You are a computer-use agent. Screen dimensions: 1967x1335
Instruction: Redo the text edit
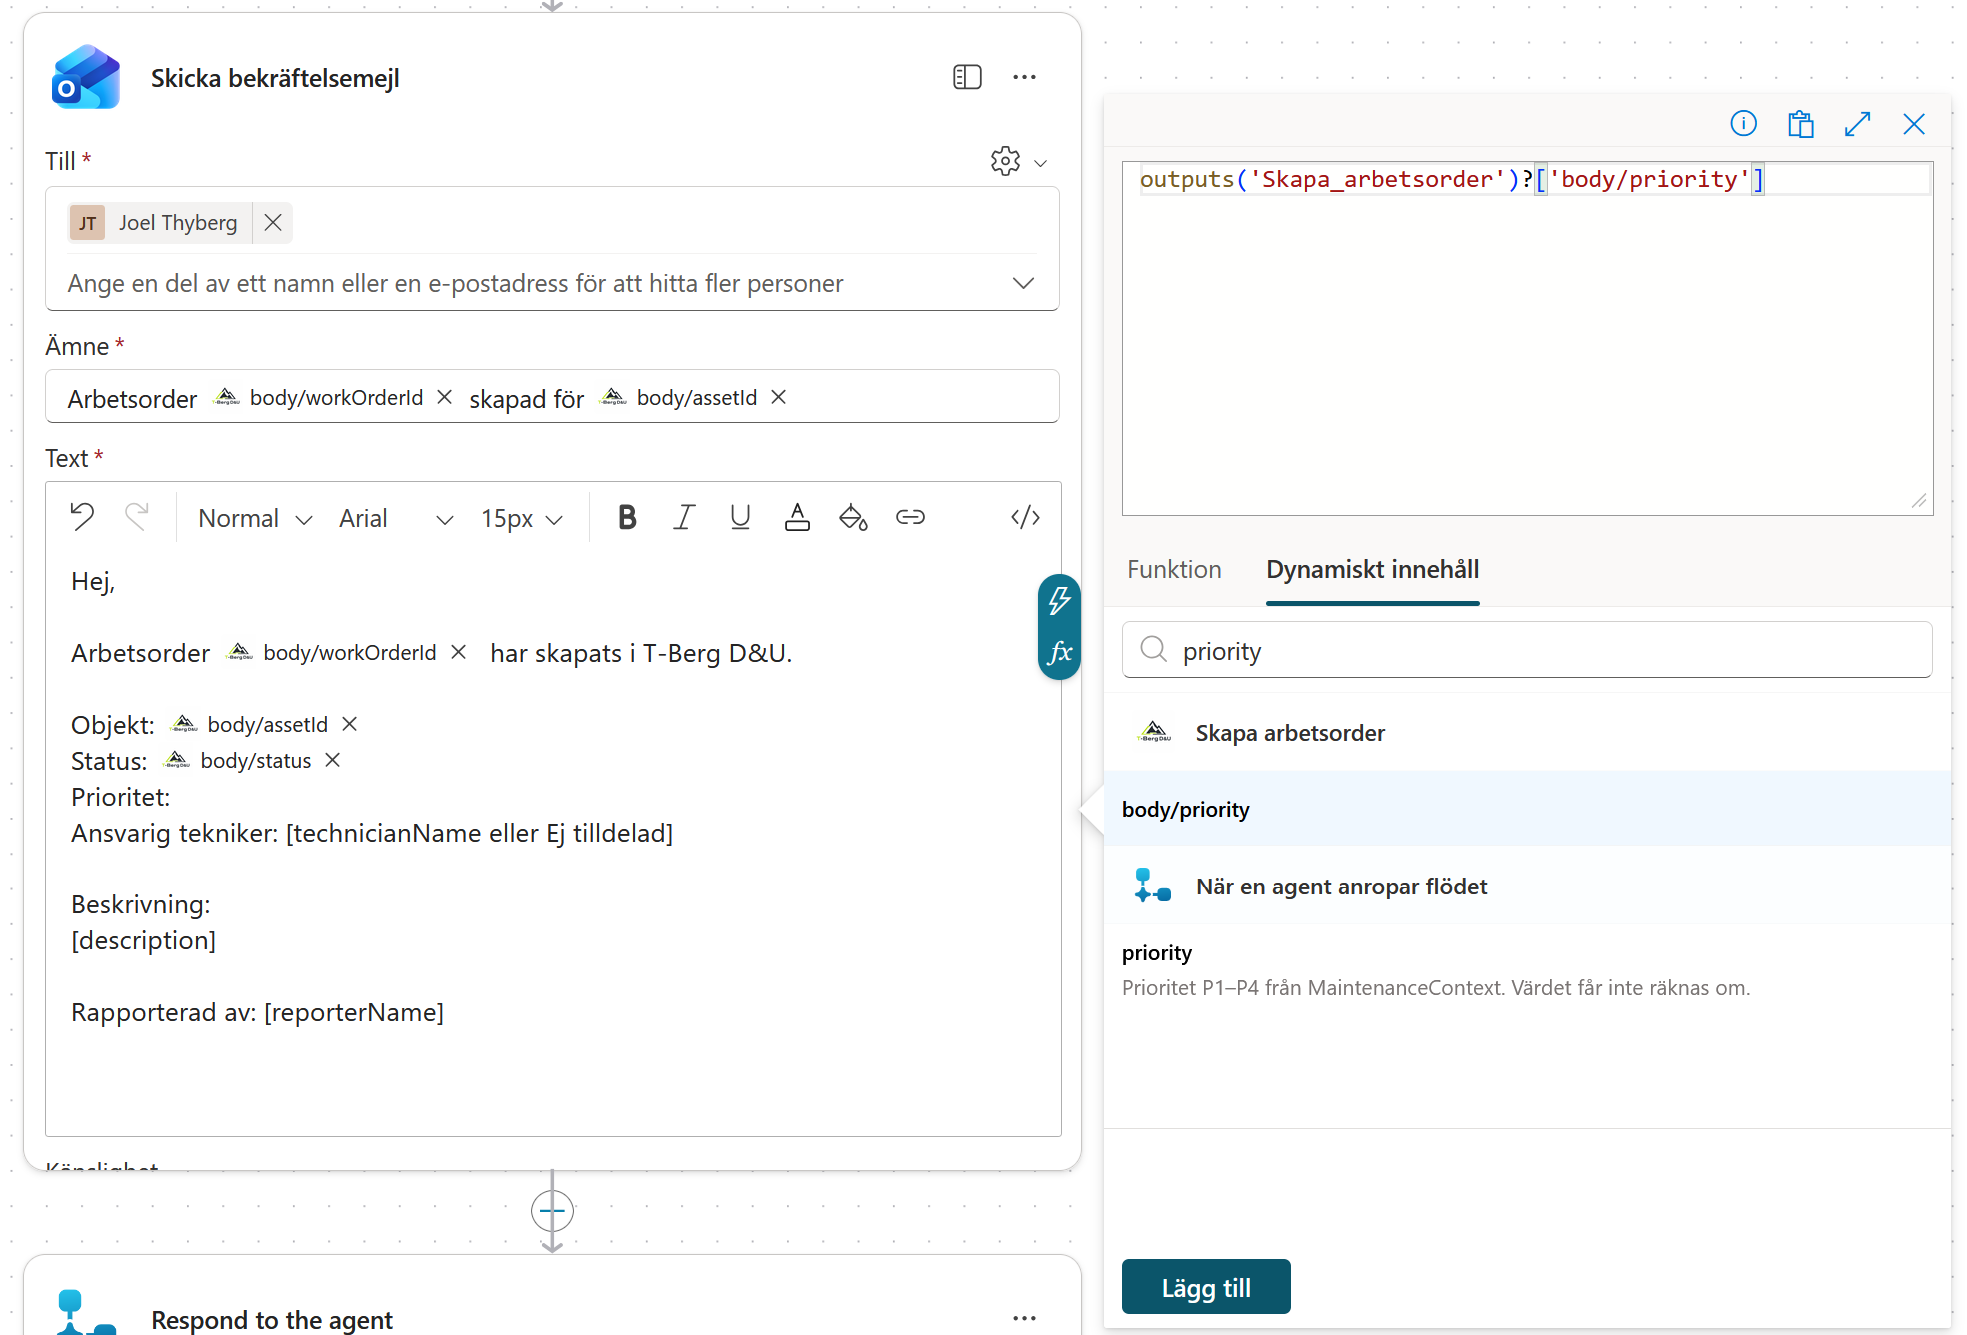coord(137,517)
